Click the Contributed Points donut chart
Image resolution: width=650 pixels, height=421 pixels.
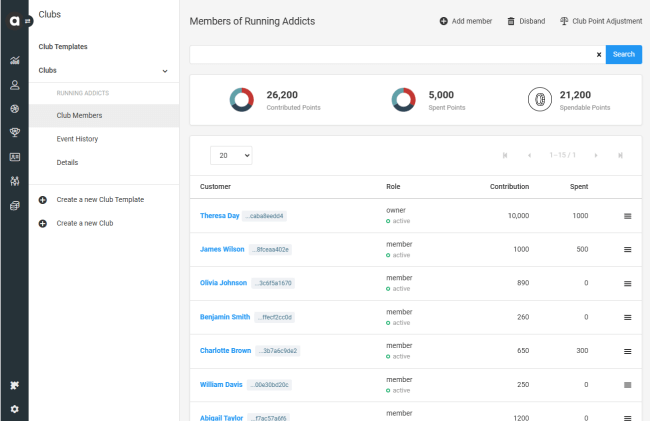click(x=243, y=99)
